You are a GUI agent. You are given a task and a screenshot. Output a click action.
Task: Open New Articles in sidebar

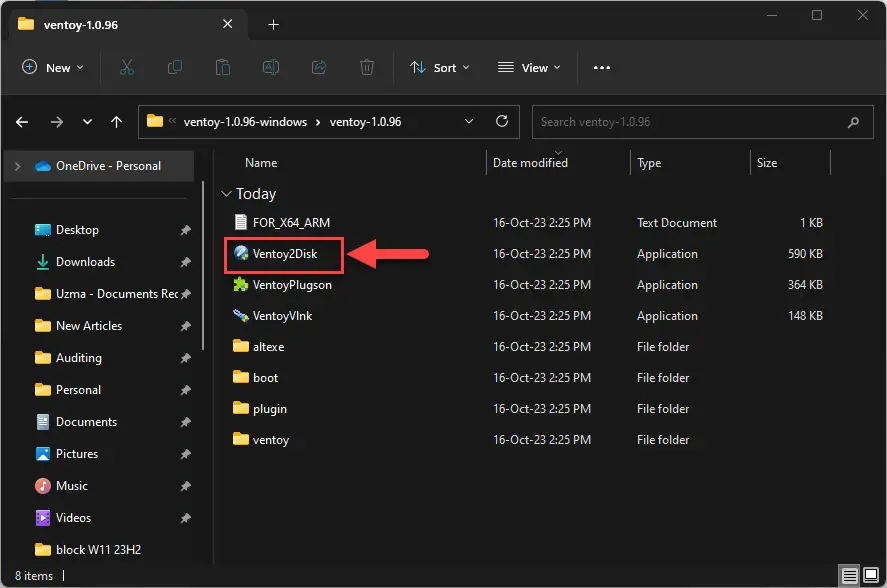click(89, 325)
